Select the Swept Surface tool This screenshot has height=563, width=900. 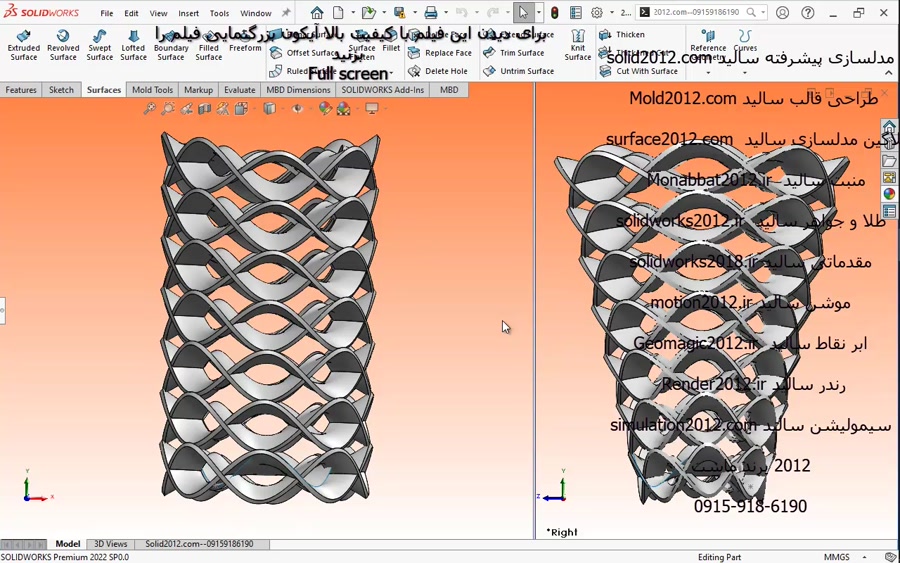[x=100, y=45]
